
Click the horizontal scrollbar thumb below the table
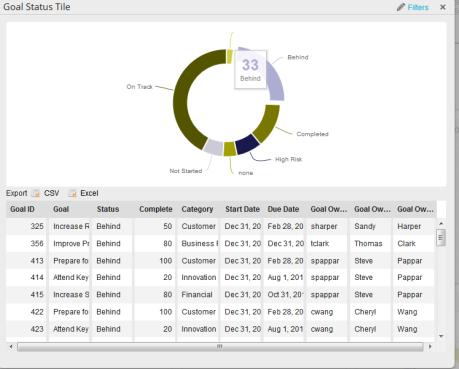click(x=220, y=347)
